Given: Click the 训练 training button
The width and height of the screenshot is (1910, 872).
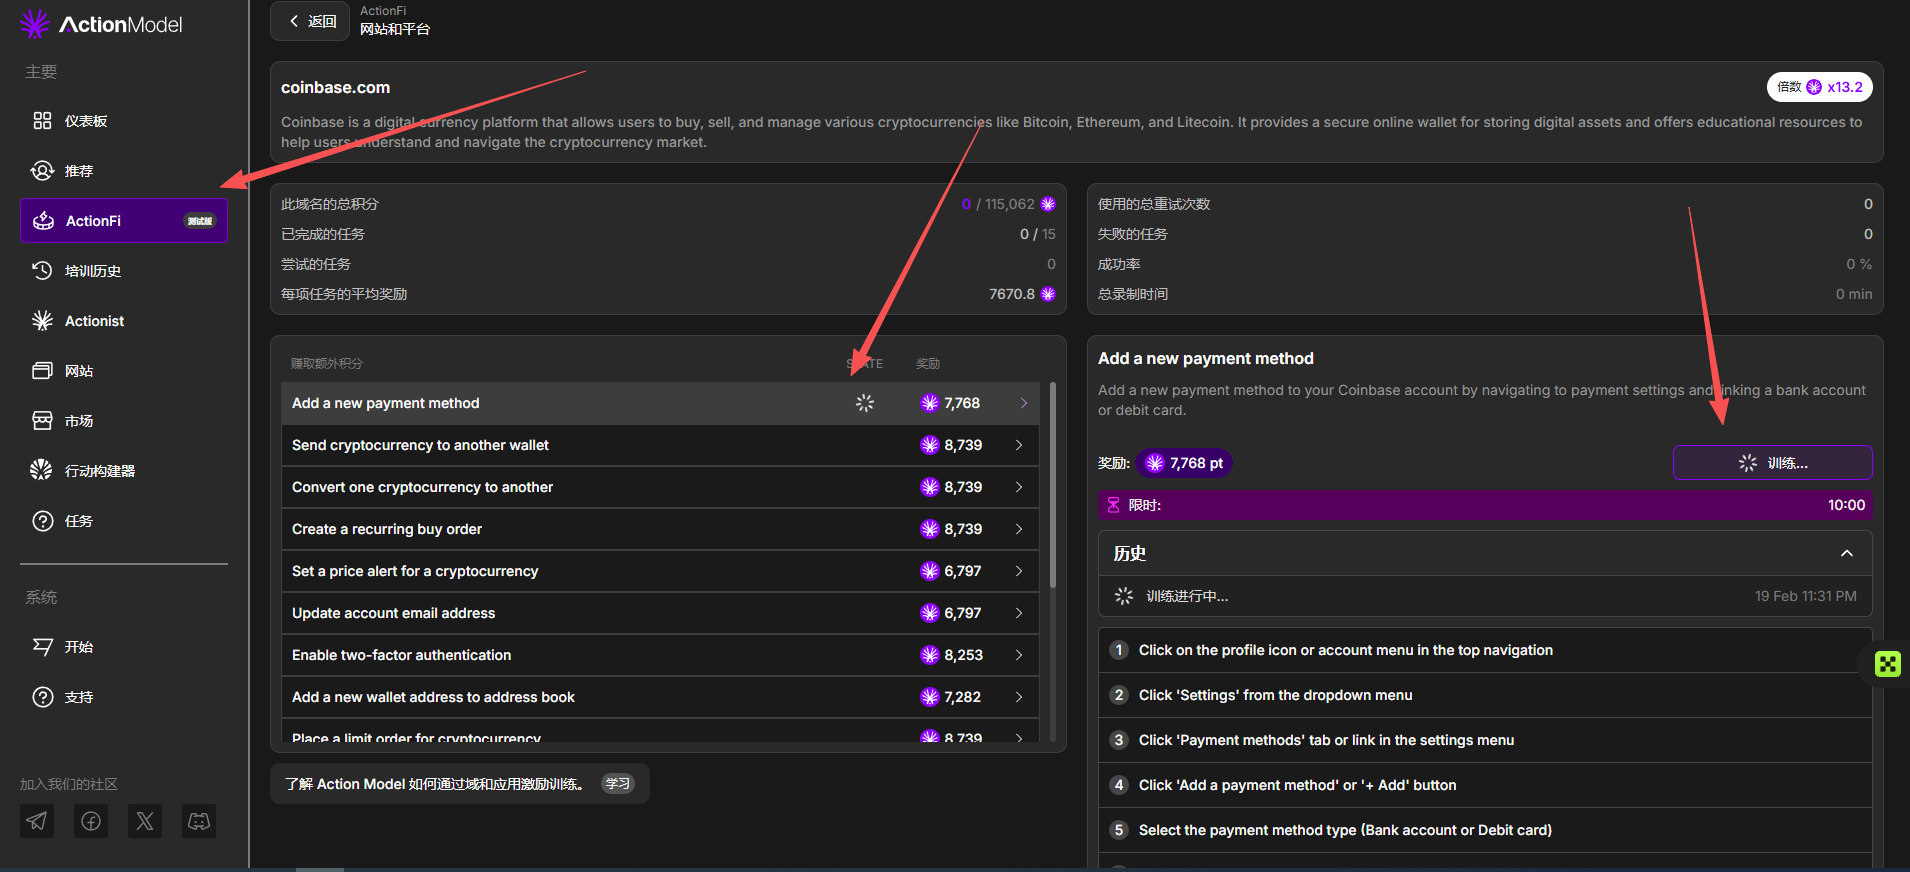Looking at the screenshot, I should (x=1772, y=463).
